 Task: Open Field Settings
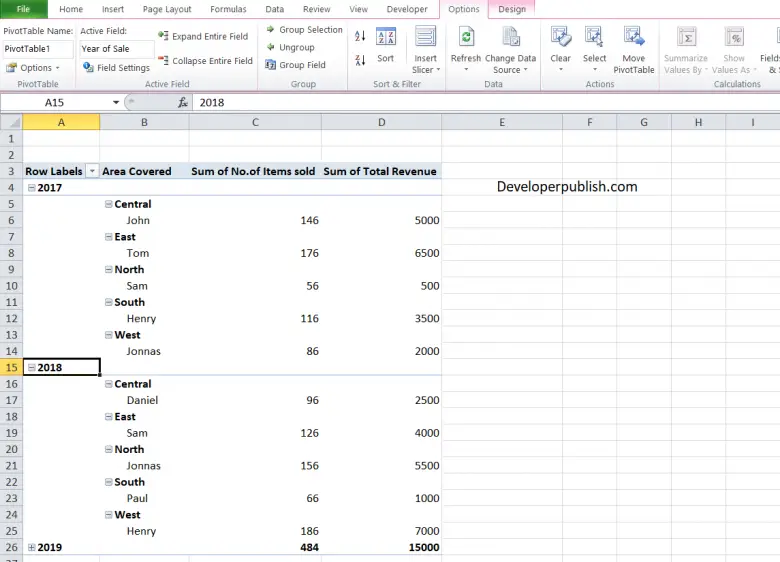[x=116, y=68]
